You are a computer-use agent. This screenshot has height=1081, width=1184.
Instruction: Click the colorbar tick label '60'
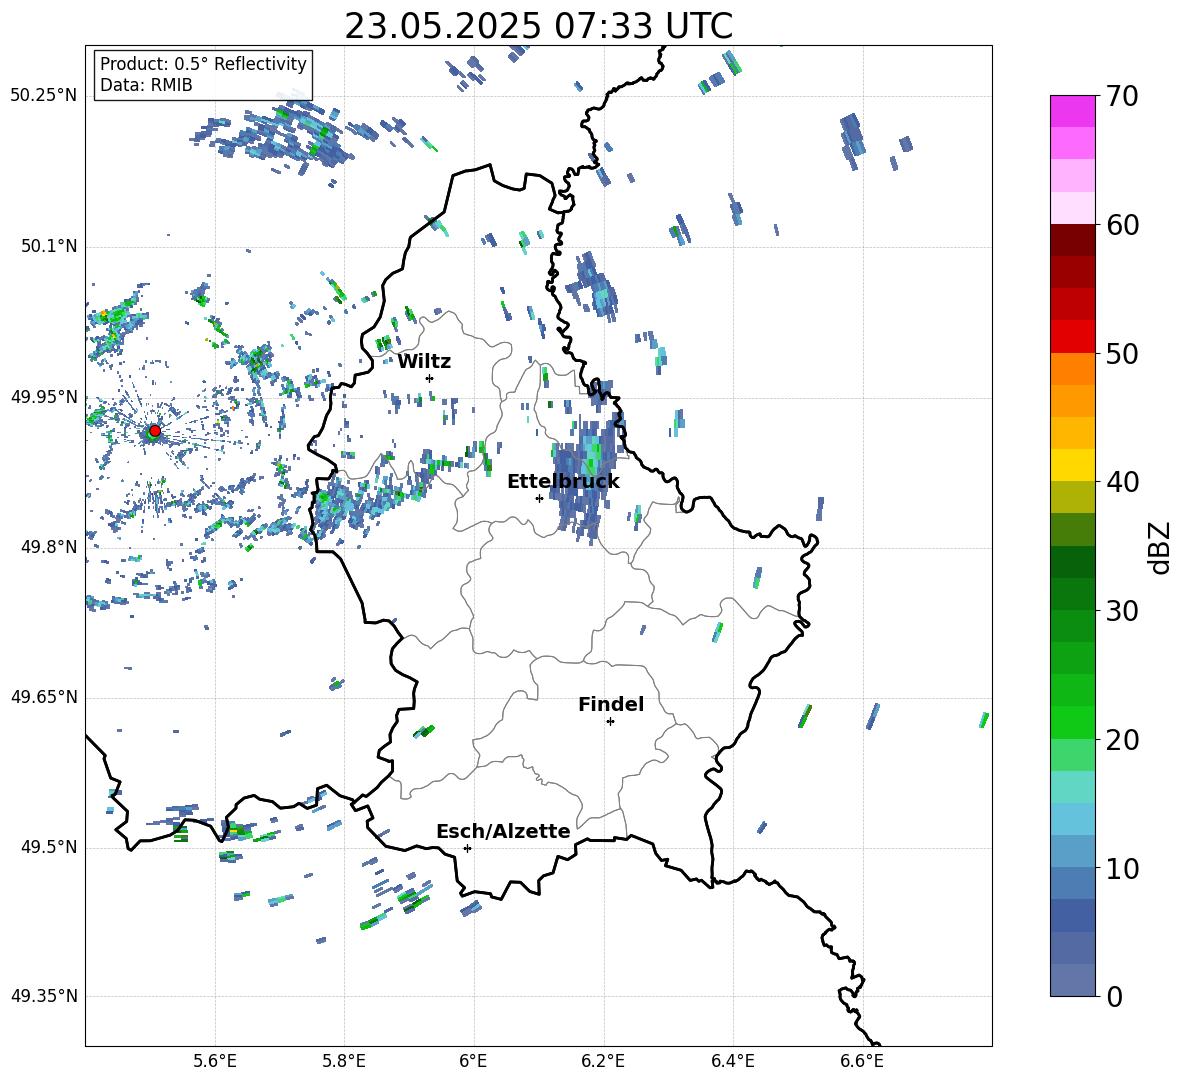[x=1121, y=225]
